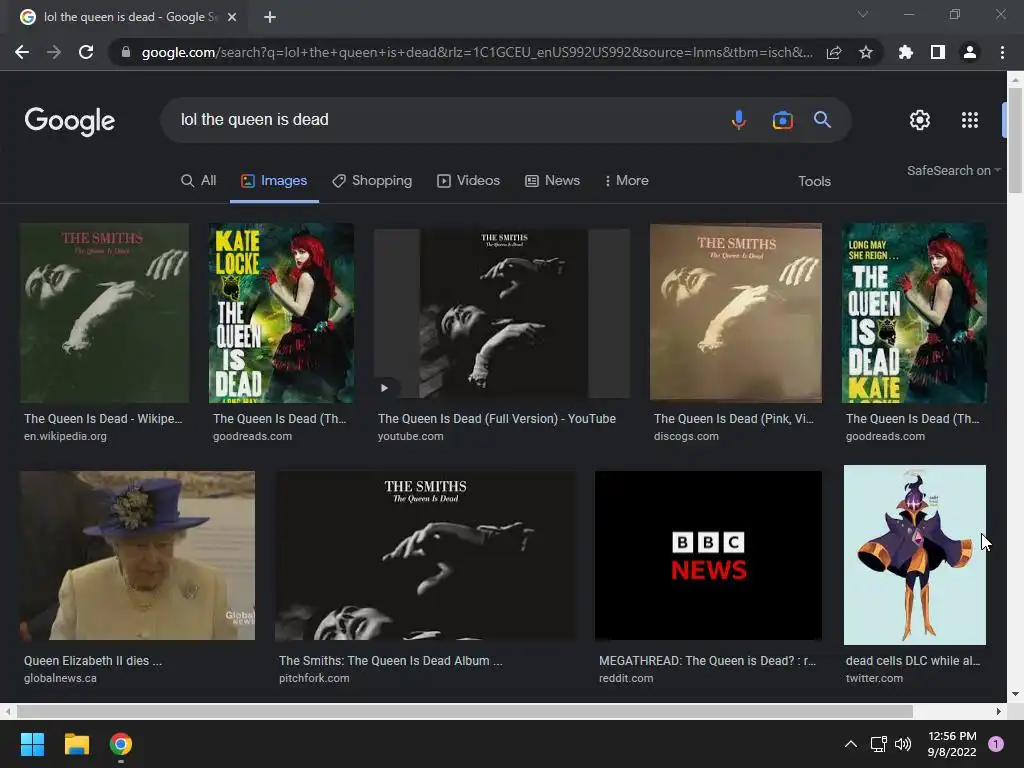
Task: Click the horizontal scrollbar at bottom
Action: tap(465, 711)
